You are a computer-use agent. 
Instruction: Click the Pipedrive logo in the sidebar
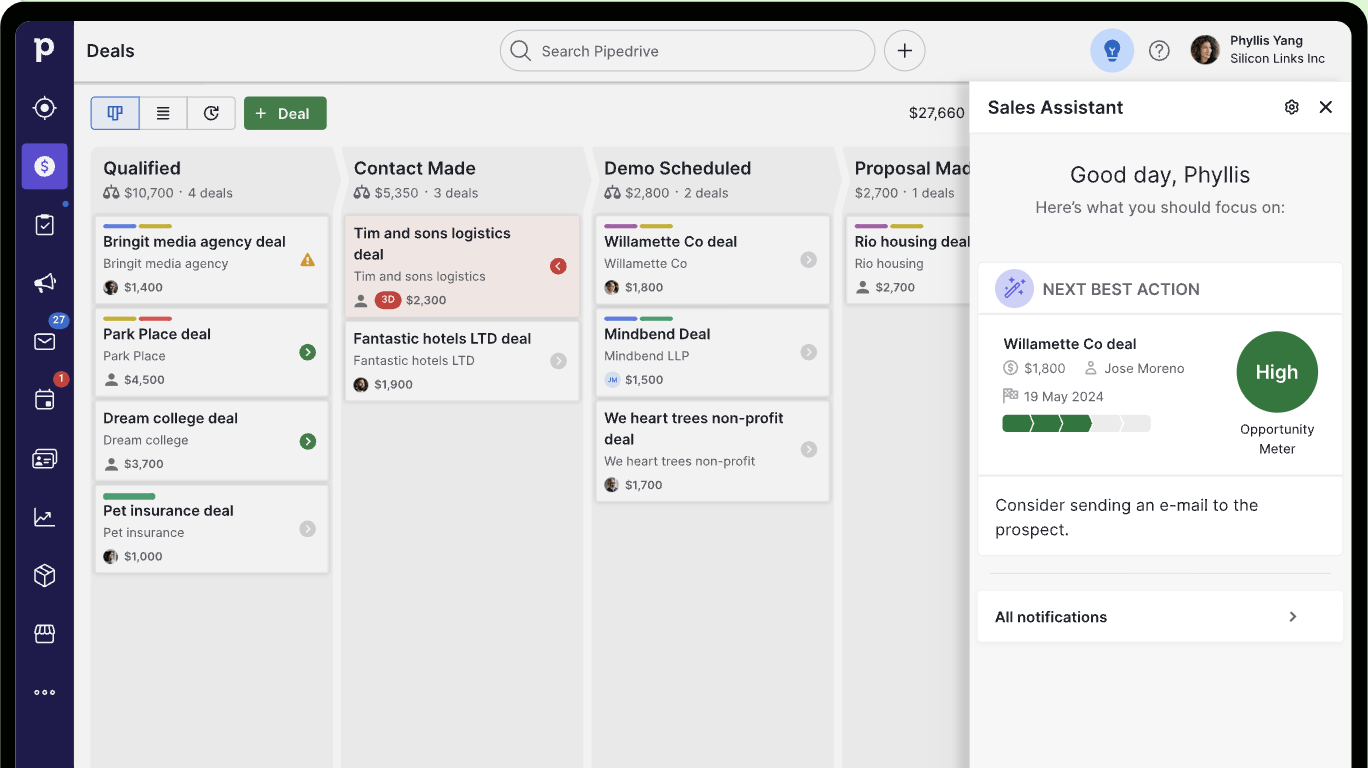44,49
